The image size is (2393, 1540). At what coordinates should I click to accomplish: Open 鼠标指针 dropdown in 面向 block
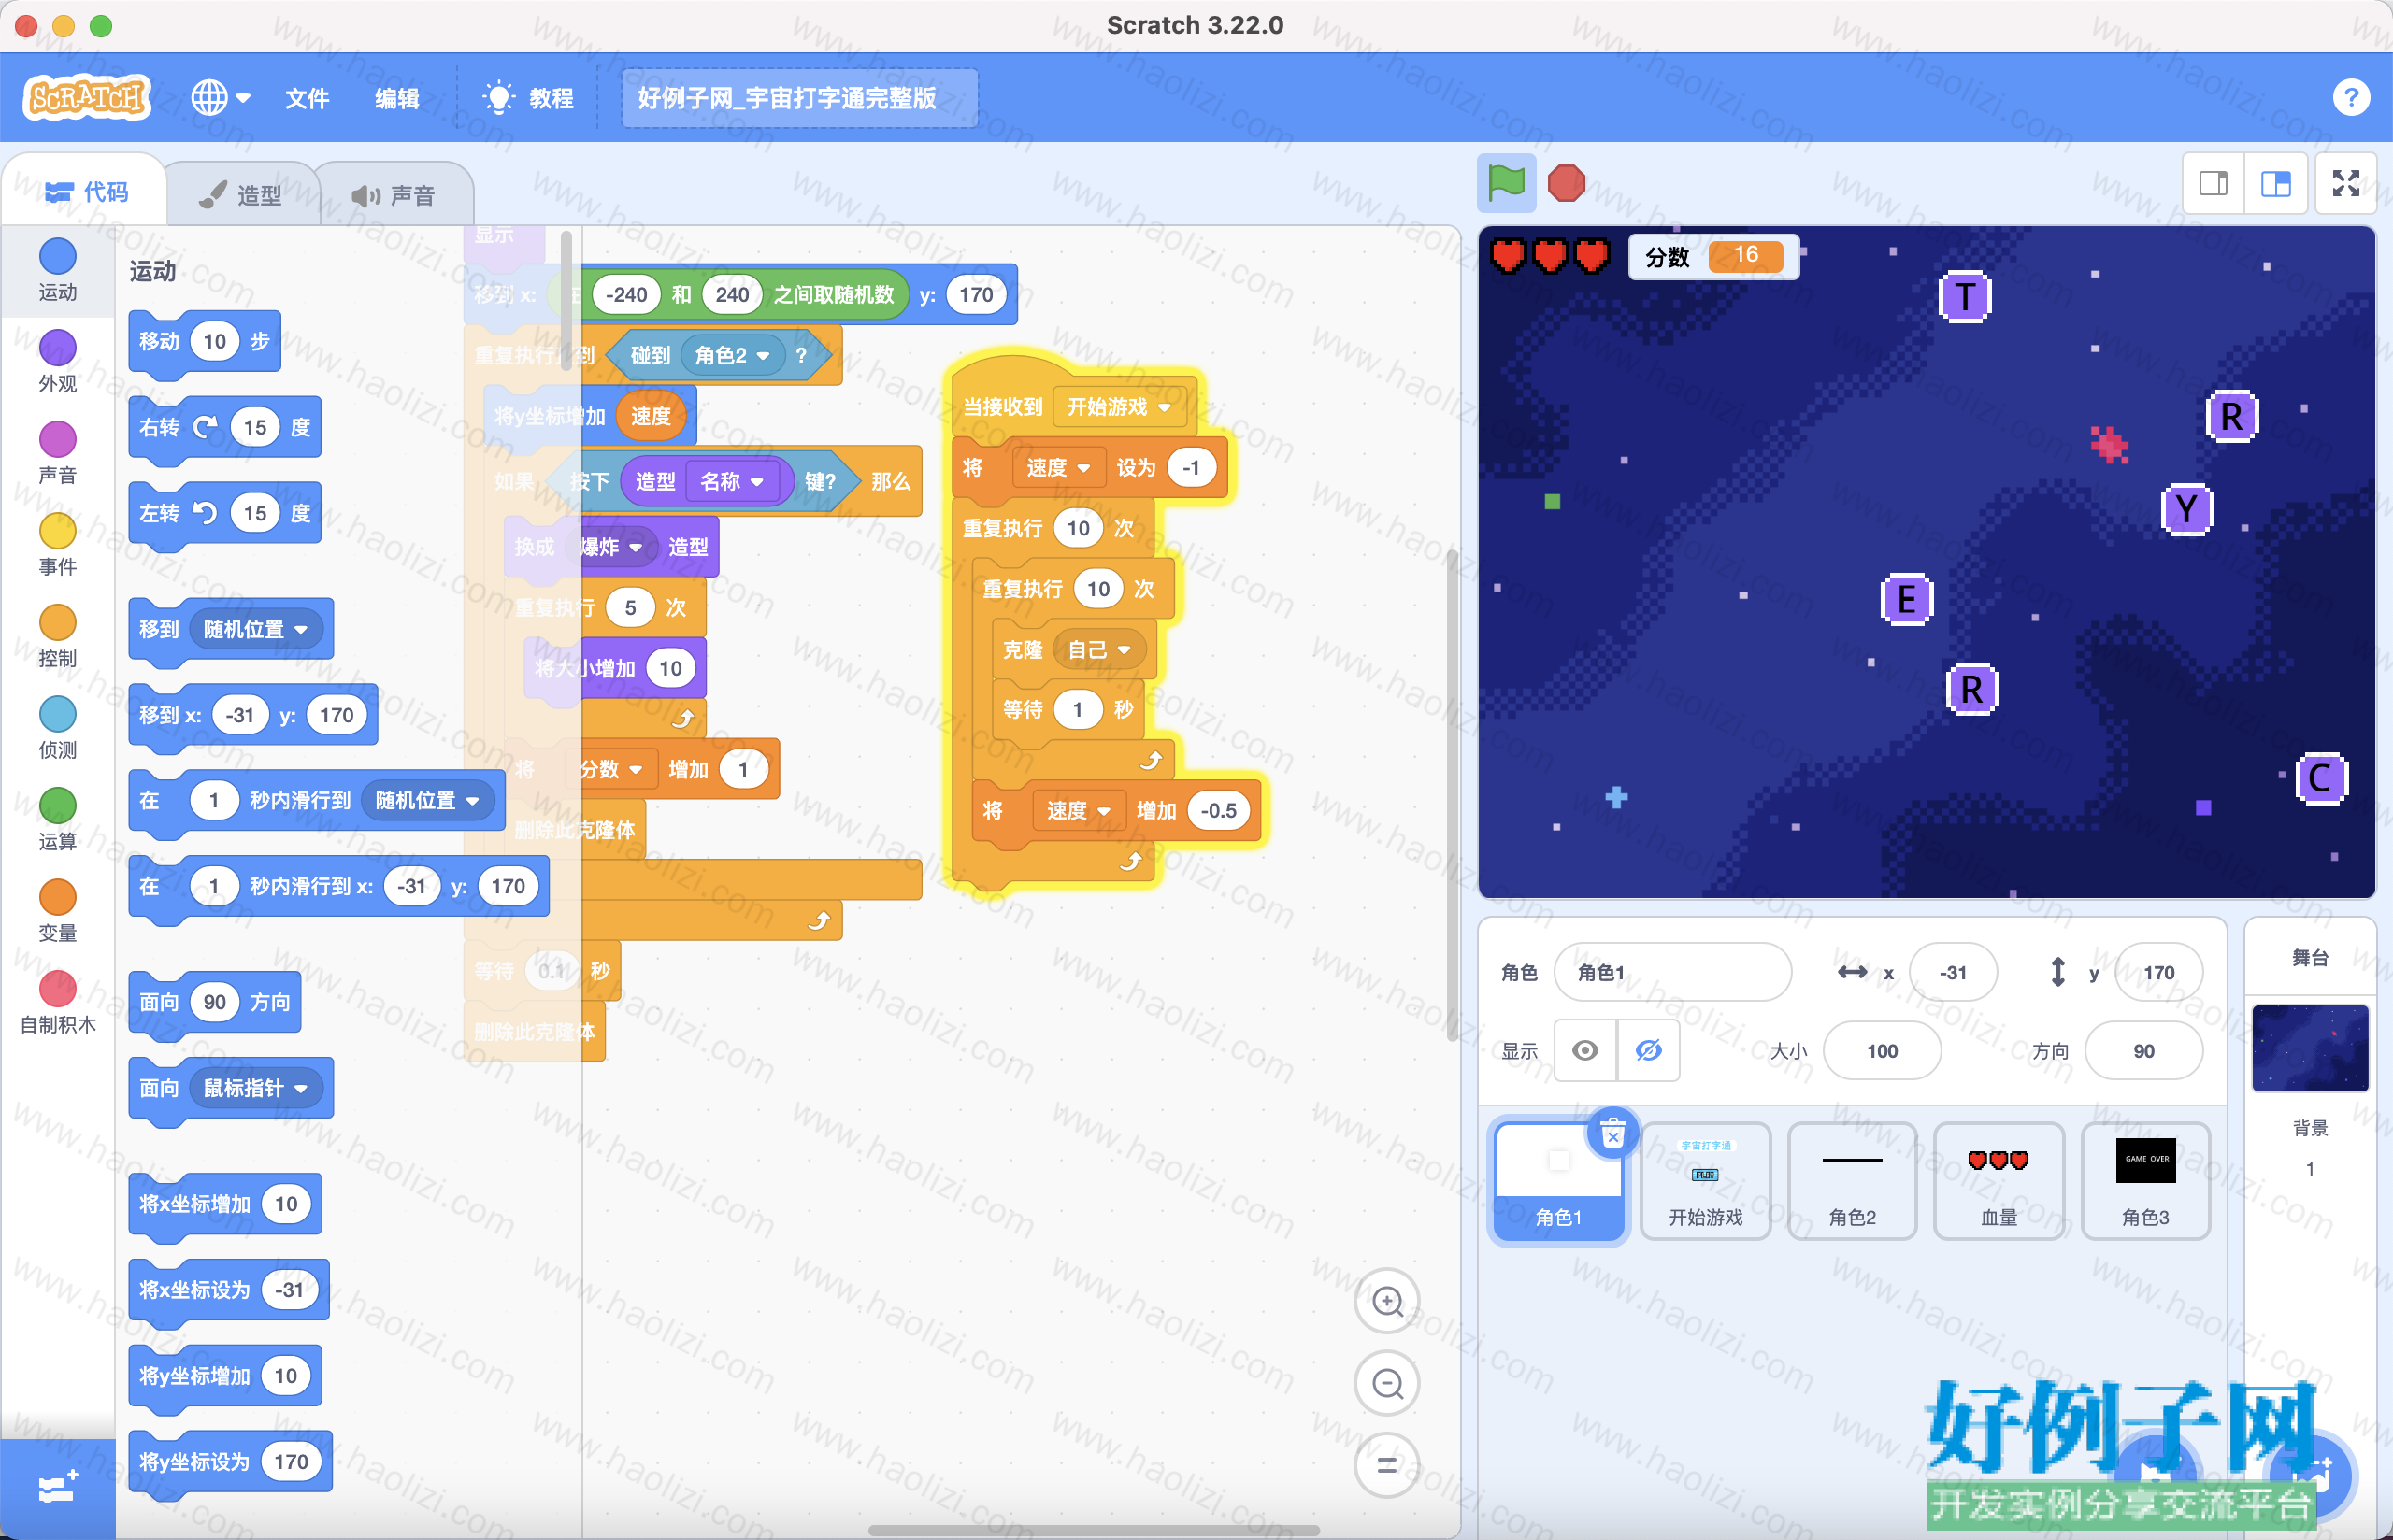click(x=256, y=1088)
